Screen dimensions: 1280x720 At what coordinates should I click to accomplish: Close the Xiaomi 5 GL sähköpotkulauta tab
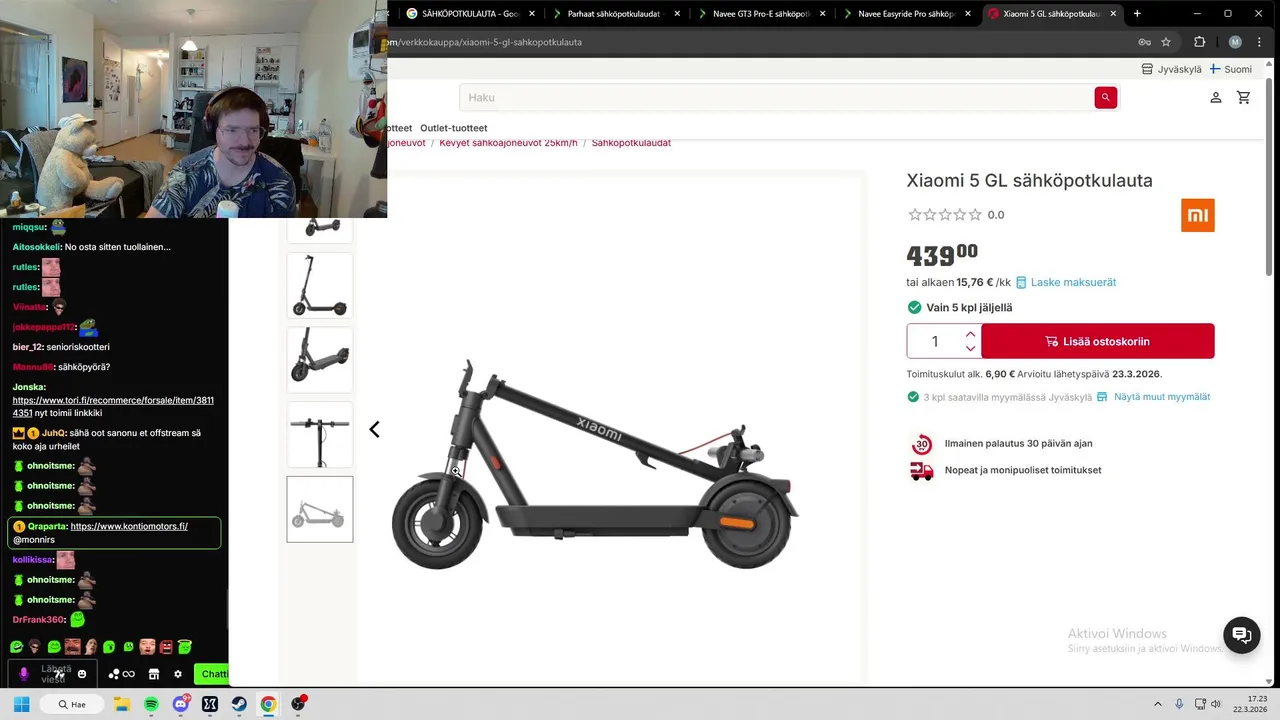pyautogui.click(x=1113, y=14)
